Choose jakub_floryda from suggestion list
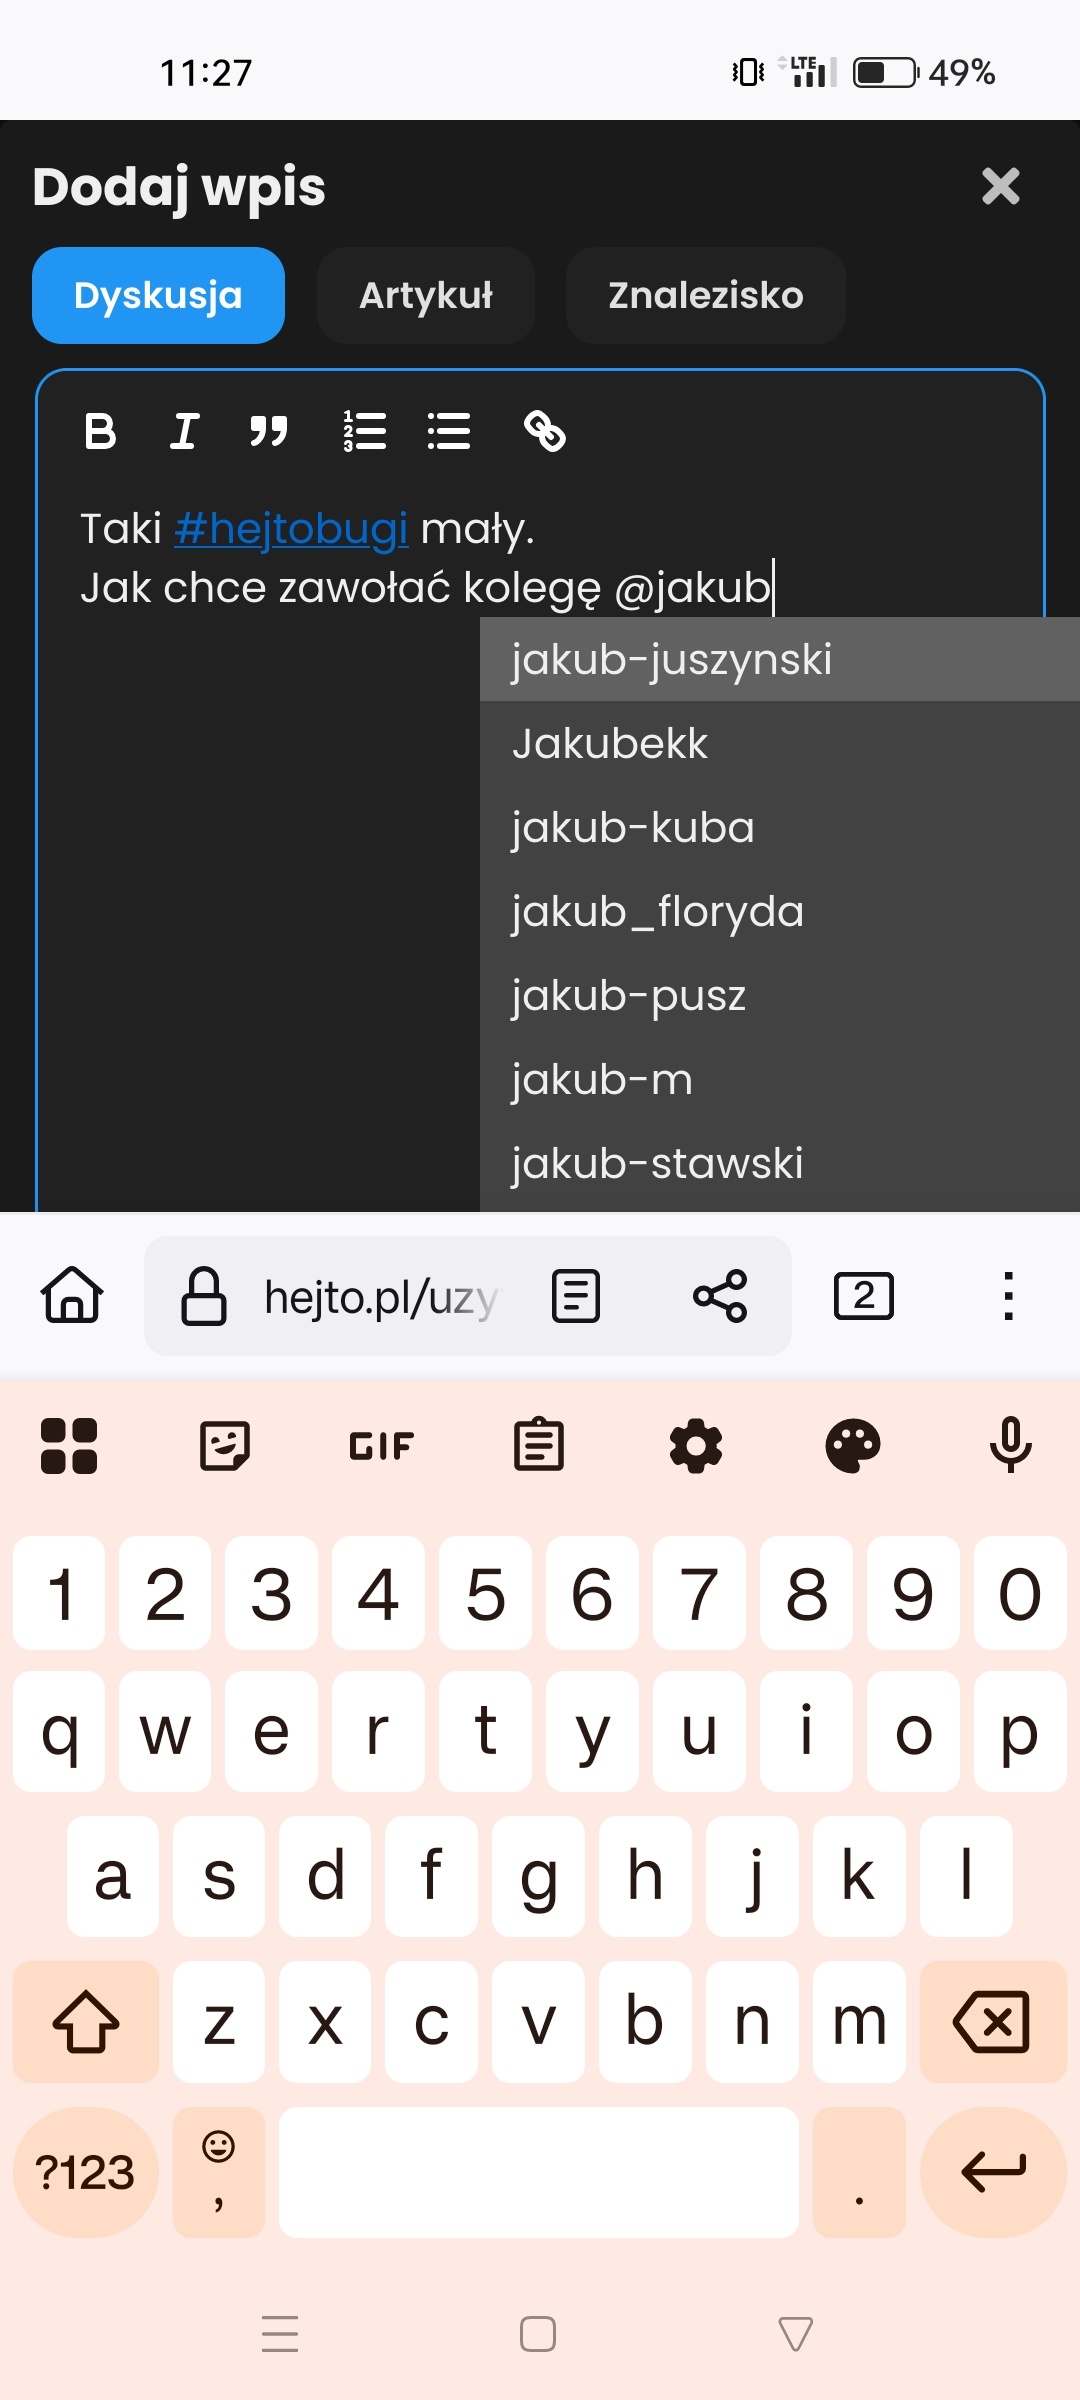 point(780,911)
